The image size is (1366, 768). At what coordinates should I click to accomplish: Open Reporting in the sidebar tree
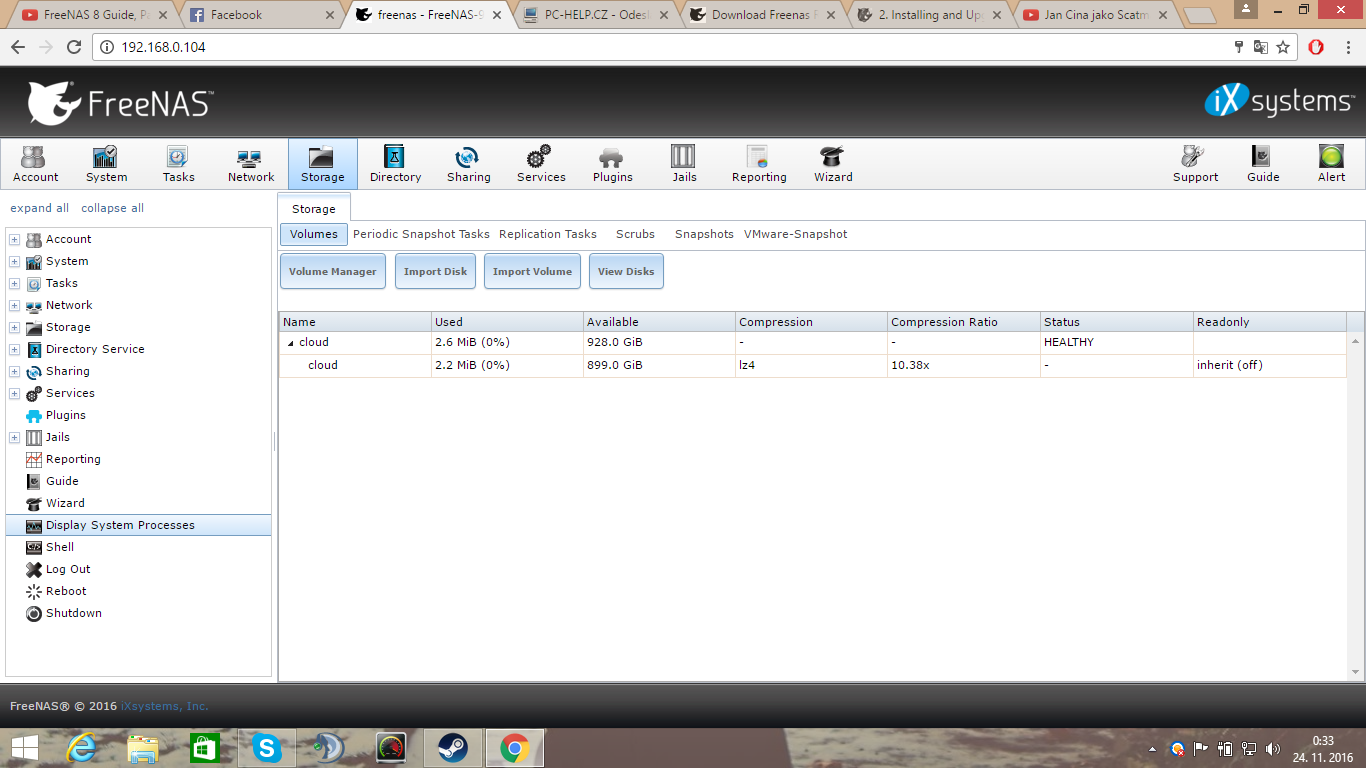click(73, 459)
